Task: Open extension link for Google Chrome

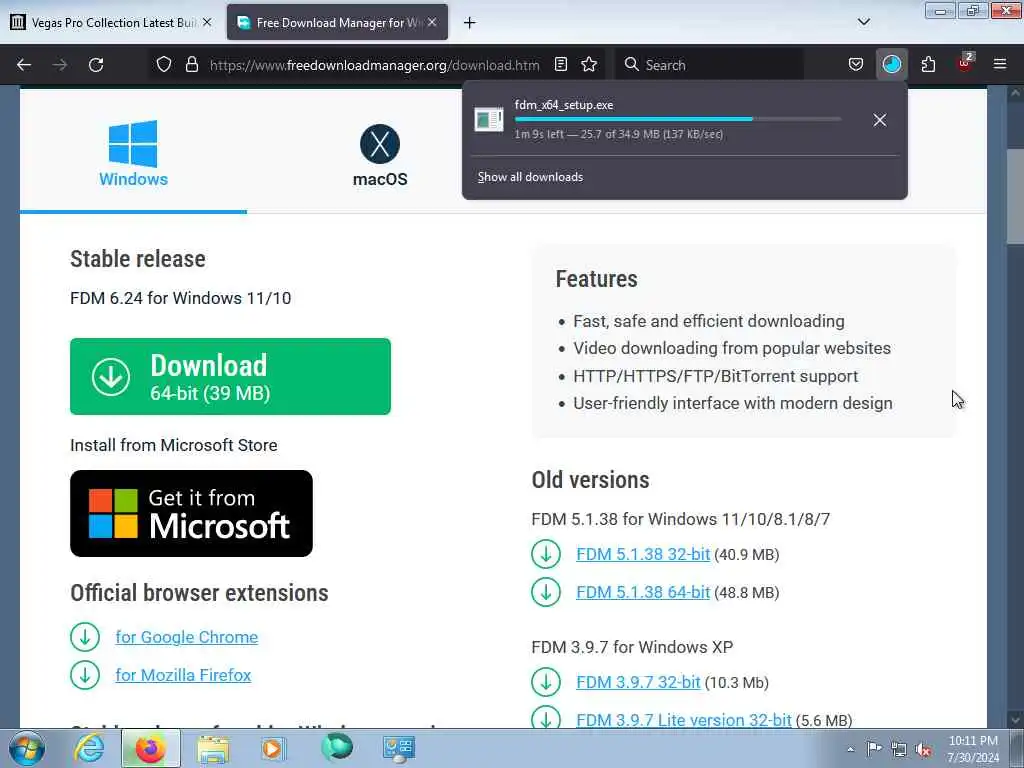Action: 187,637
